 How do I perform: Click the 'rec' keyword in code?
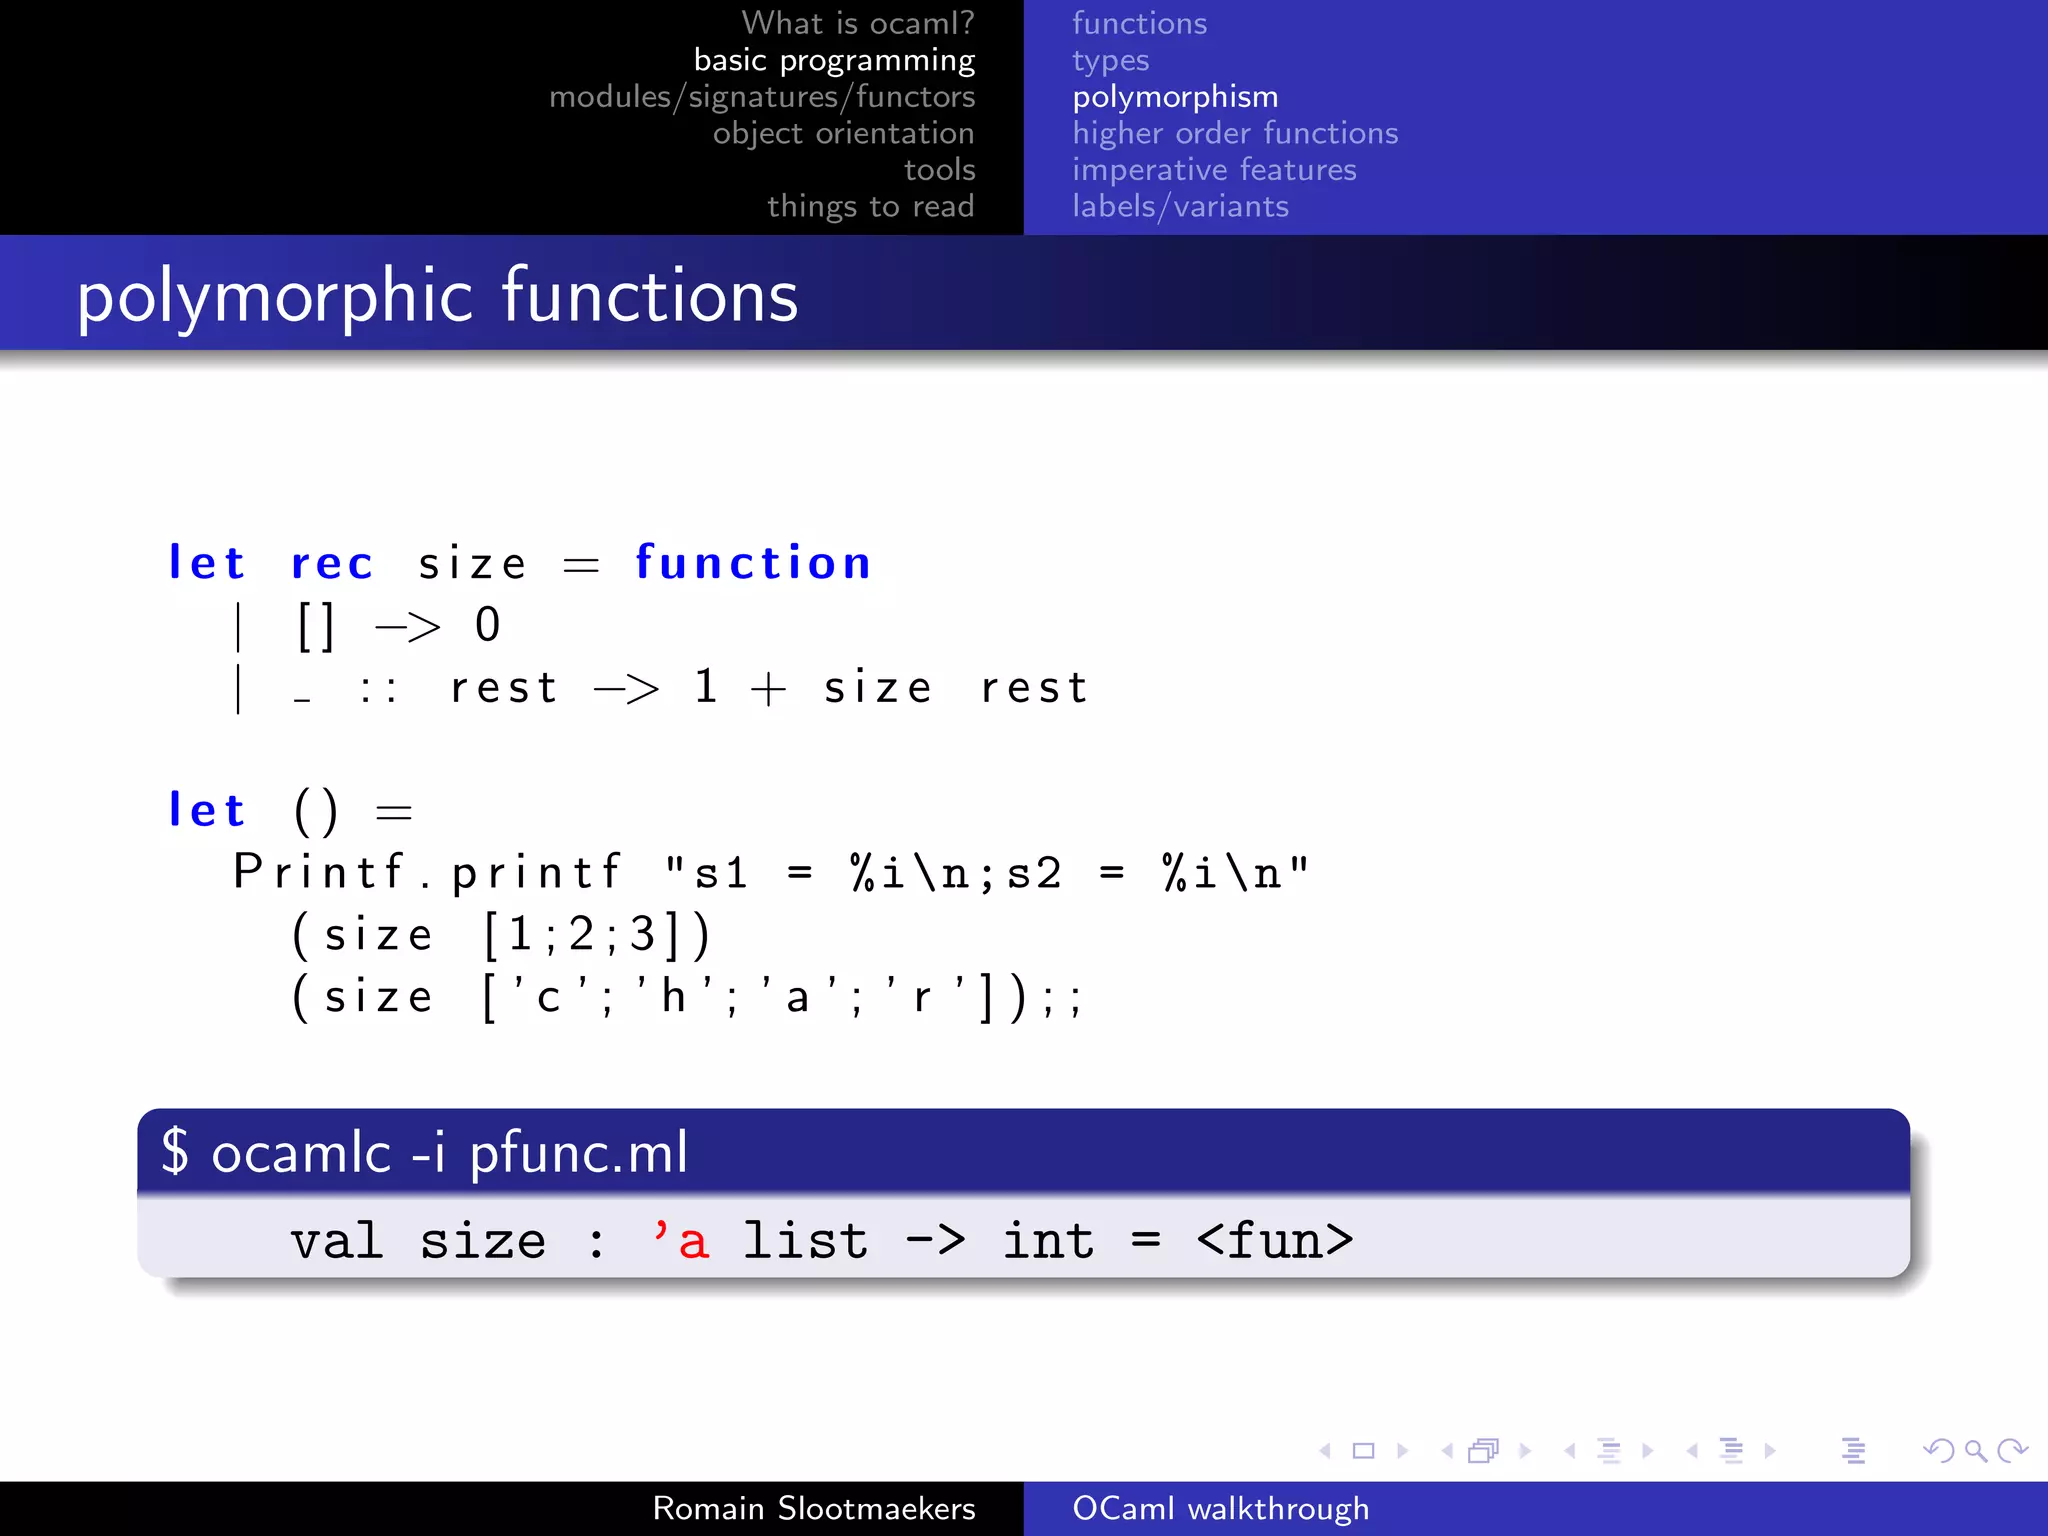[332, 565]
